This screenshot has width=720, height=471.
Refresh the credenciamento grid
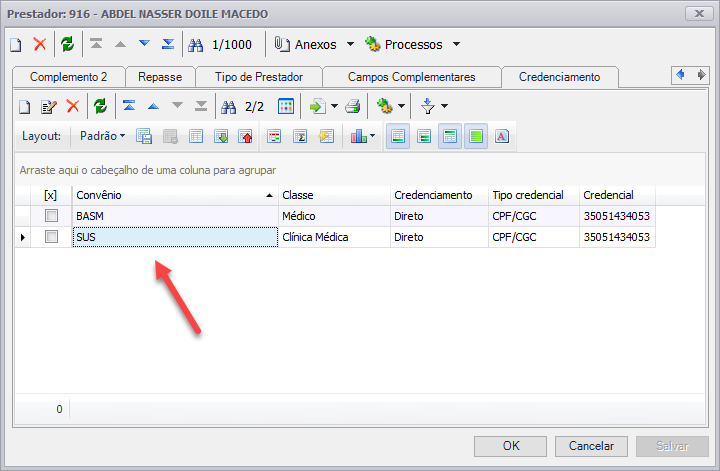coord(100,107)
